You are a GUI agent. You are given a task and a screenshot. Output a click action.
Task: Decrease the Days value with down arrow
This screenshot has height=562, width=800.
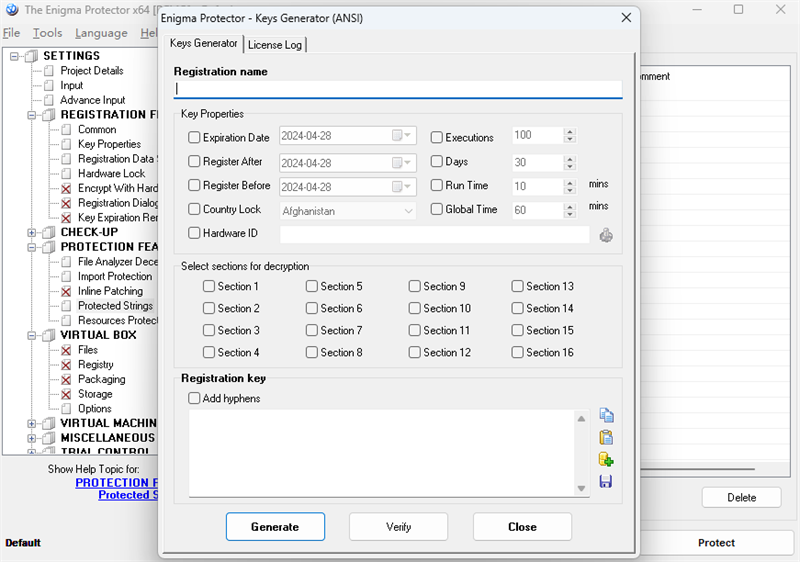coord(570,166)
